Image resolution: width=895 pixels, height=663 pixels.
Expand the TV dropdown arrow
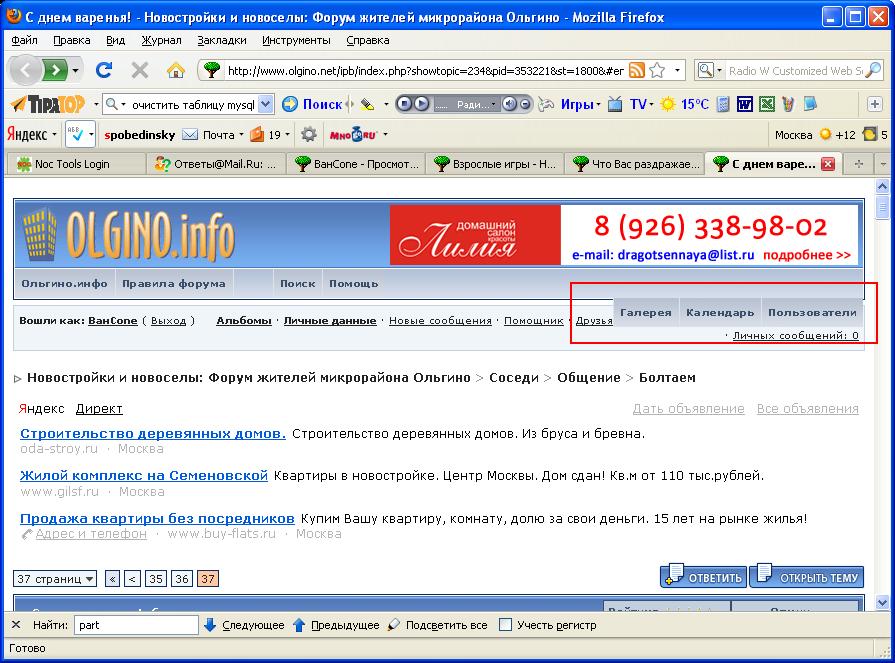[651, 105]
